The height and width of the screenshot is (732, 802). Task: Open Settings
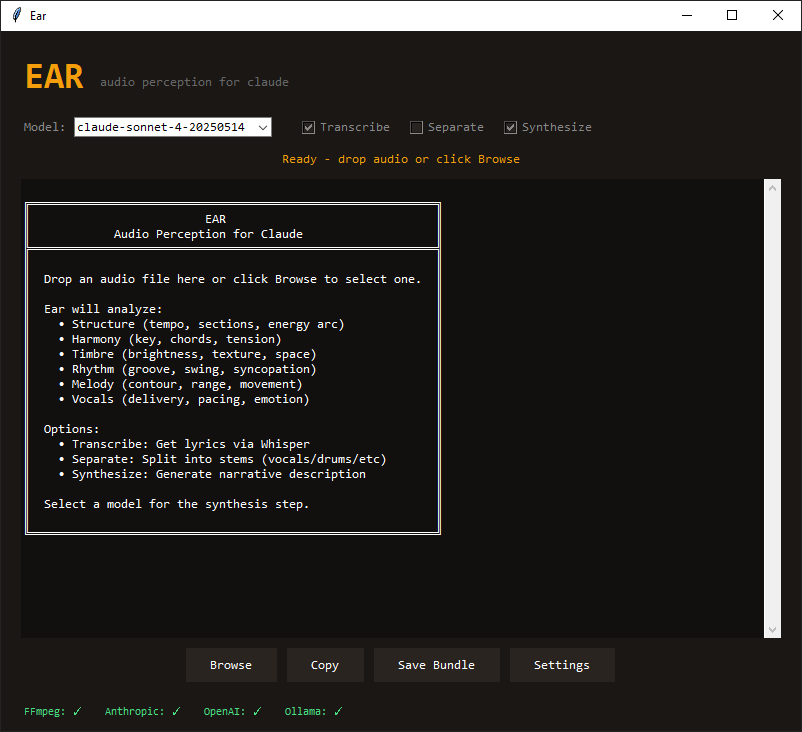562,665
